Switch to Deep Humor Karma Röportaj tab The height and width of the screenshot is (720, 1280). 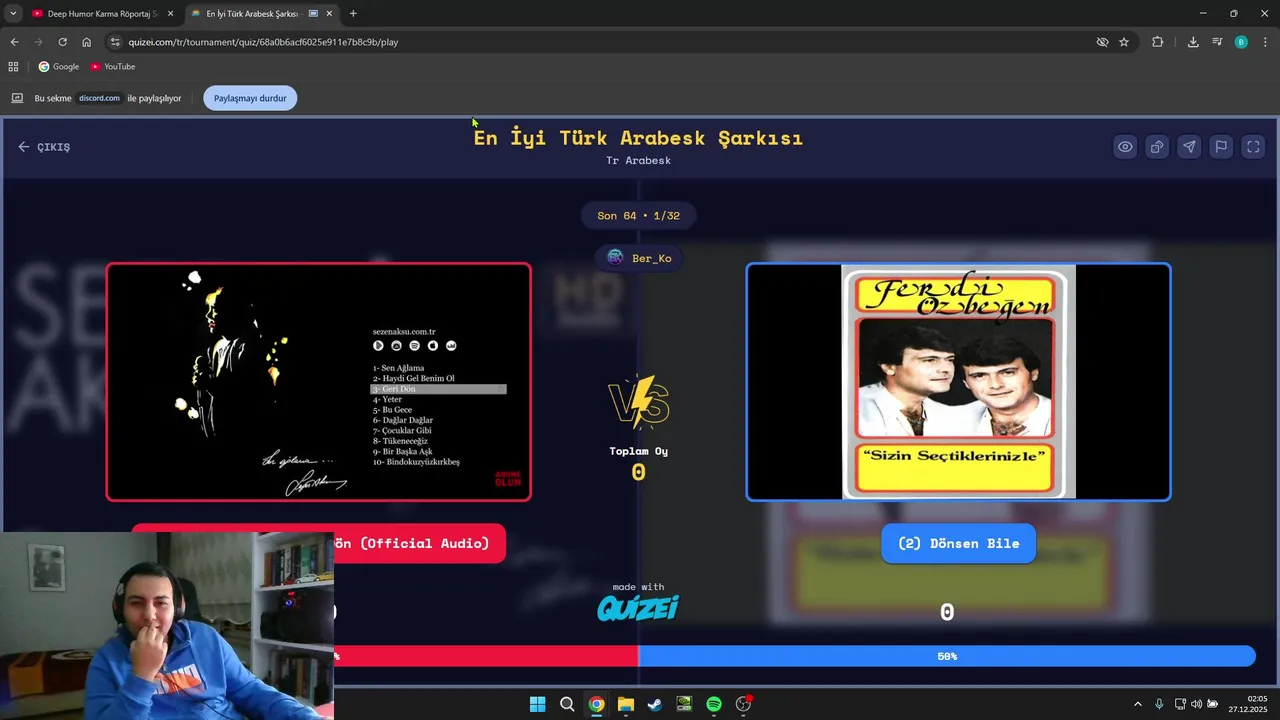(x=103, y=14)
